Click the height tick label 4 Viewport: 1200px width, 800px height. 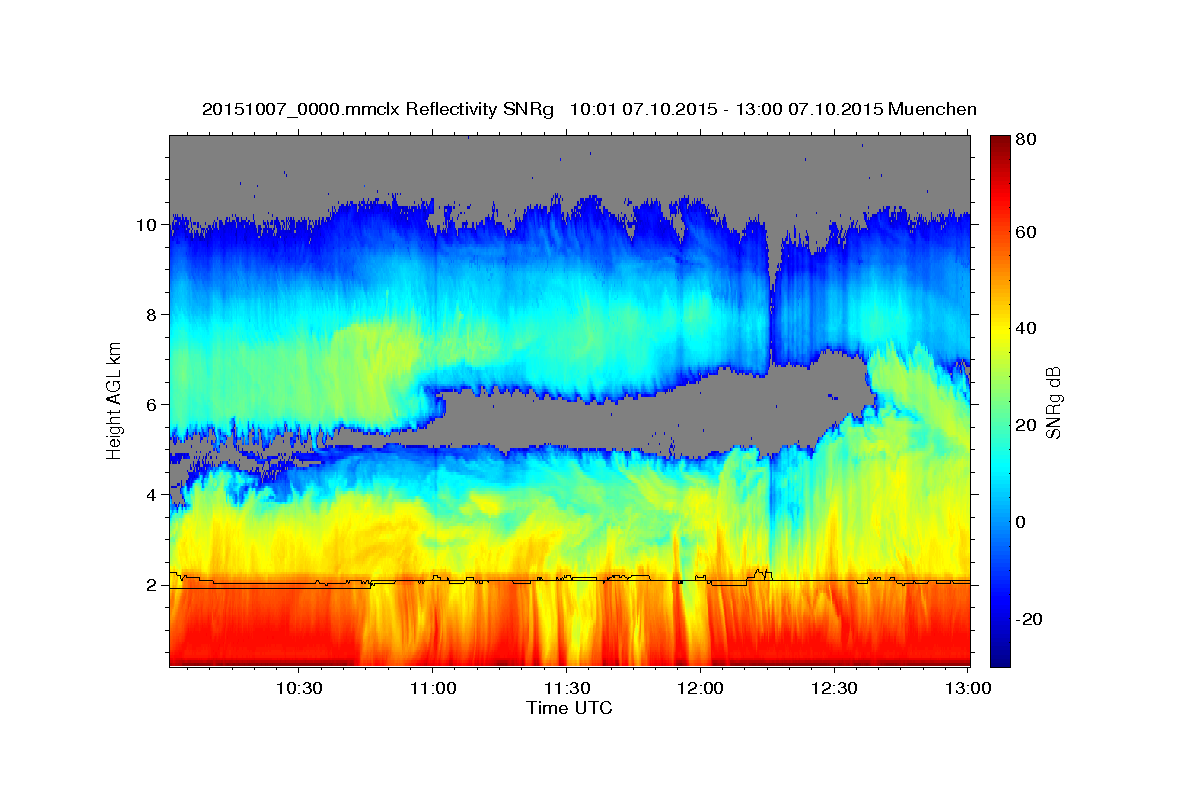point(151,495)
